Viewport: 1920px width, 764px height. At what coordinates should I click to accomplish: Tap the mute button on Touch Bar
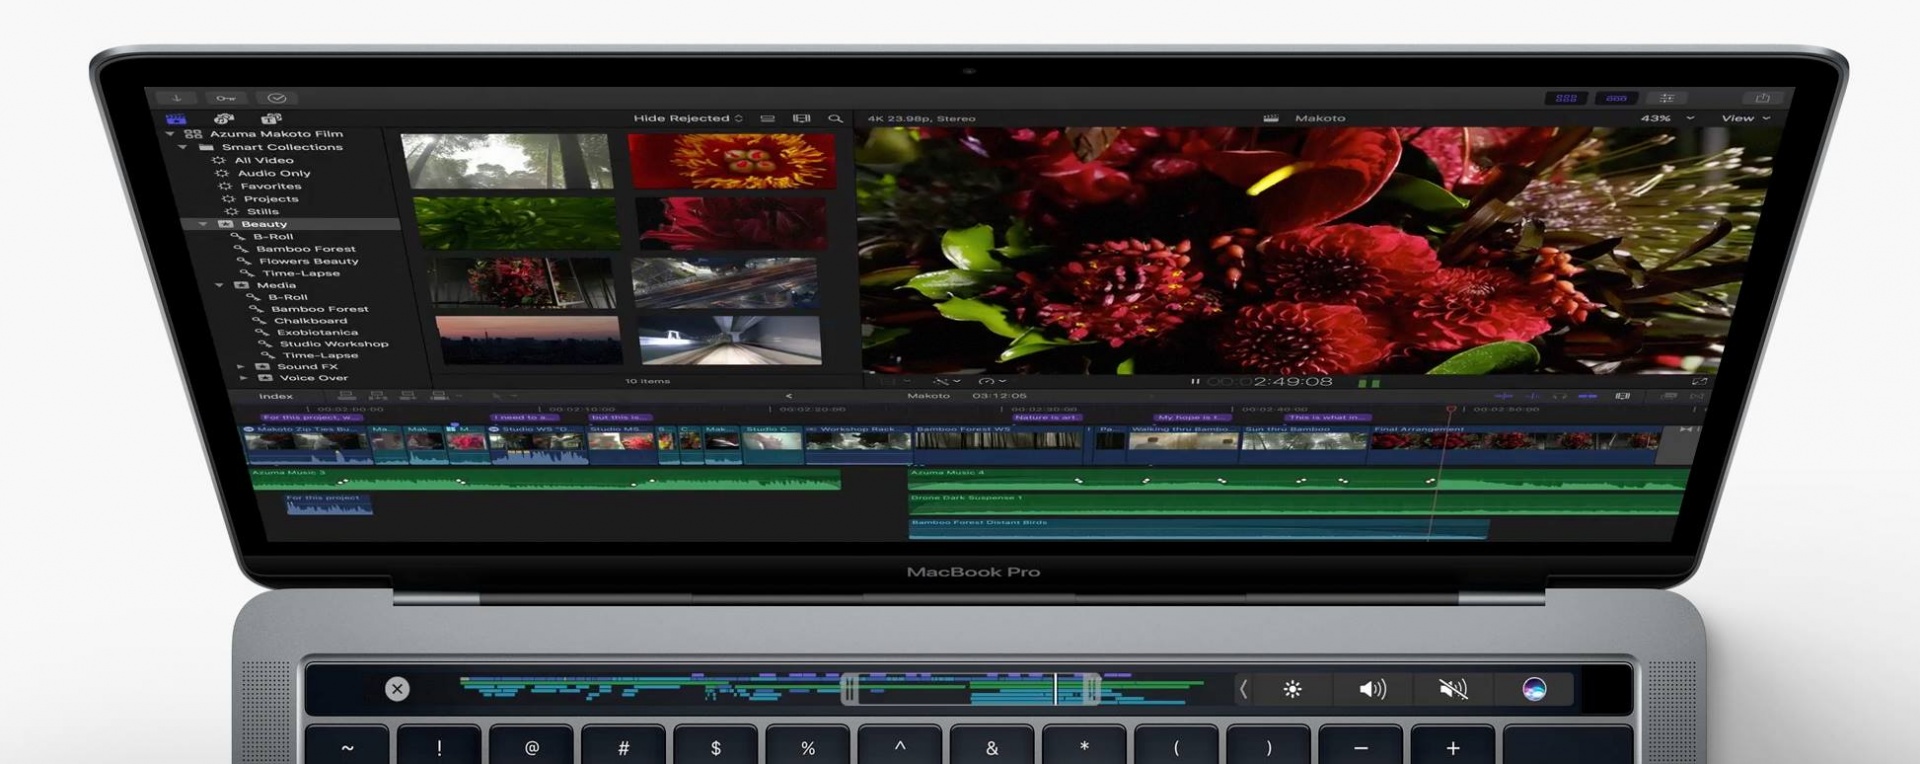click(1452, 689)
